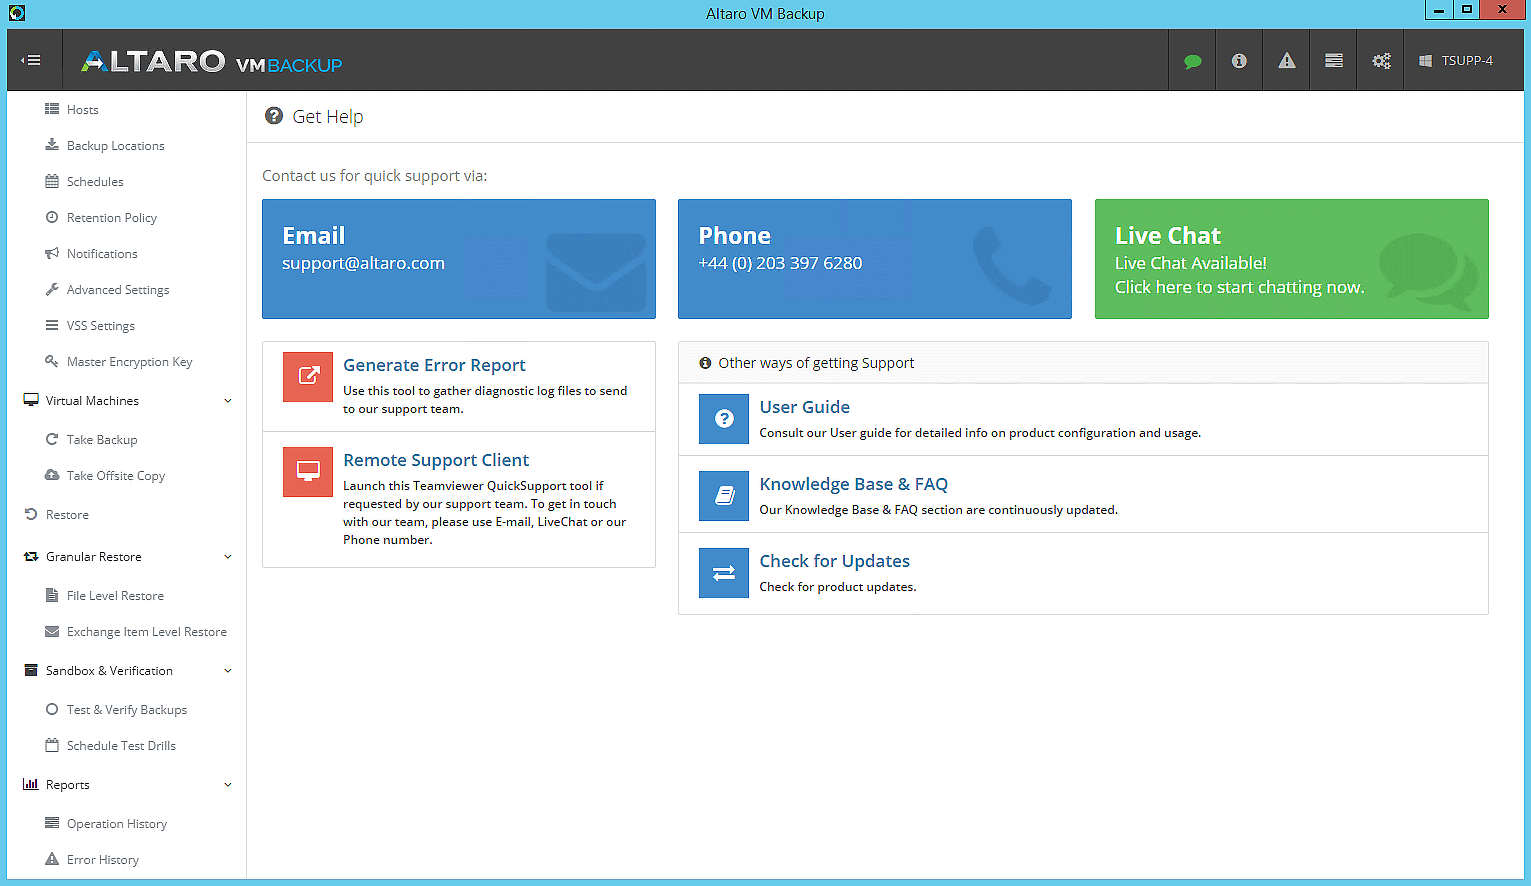
Task: Click the Altaro VM Backup logo
Action: 212,62
